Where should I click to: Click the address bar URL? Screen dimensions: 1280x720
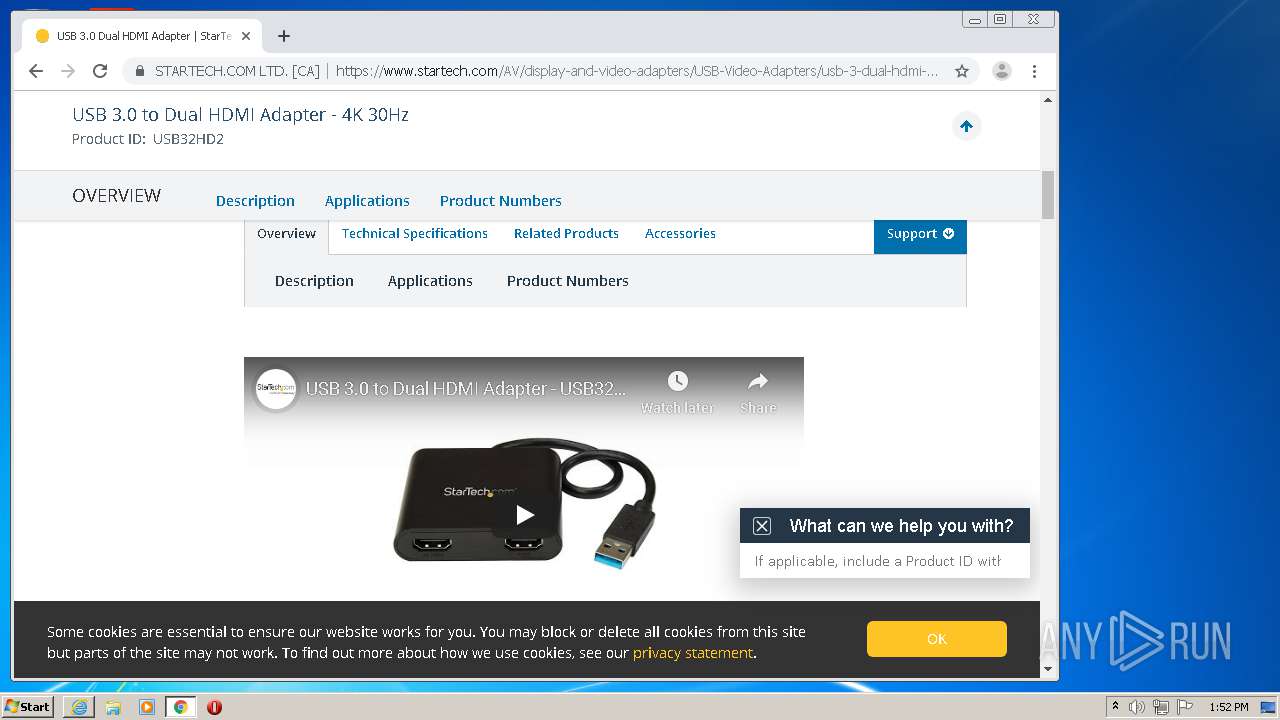pos(637,71)
